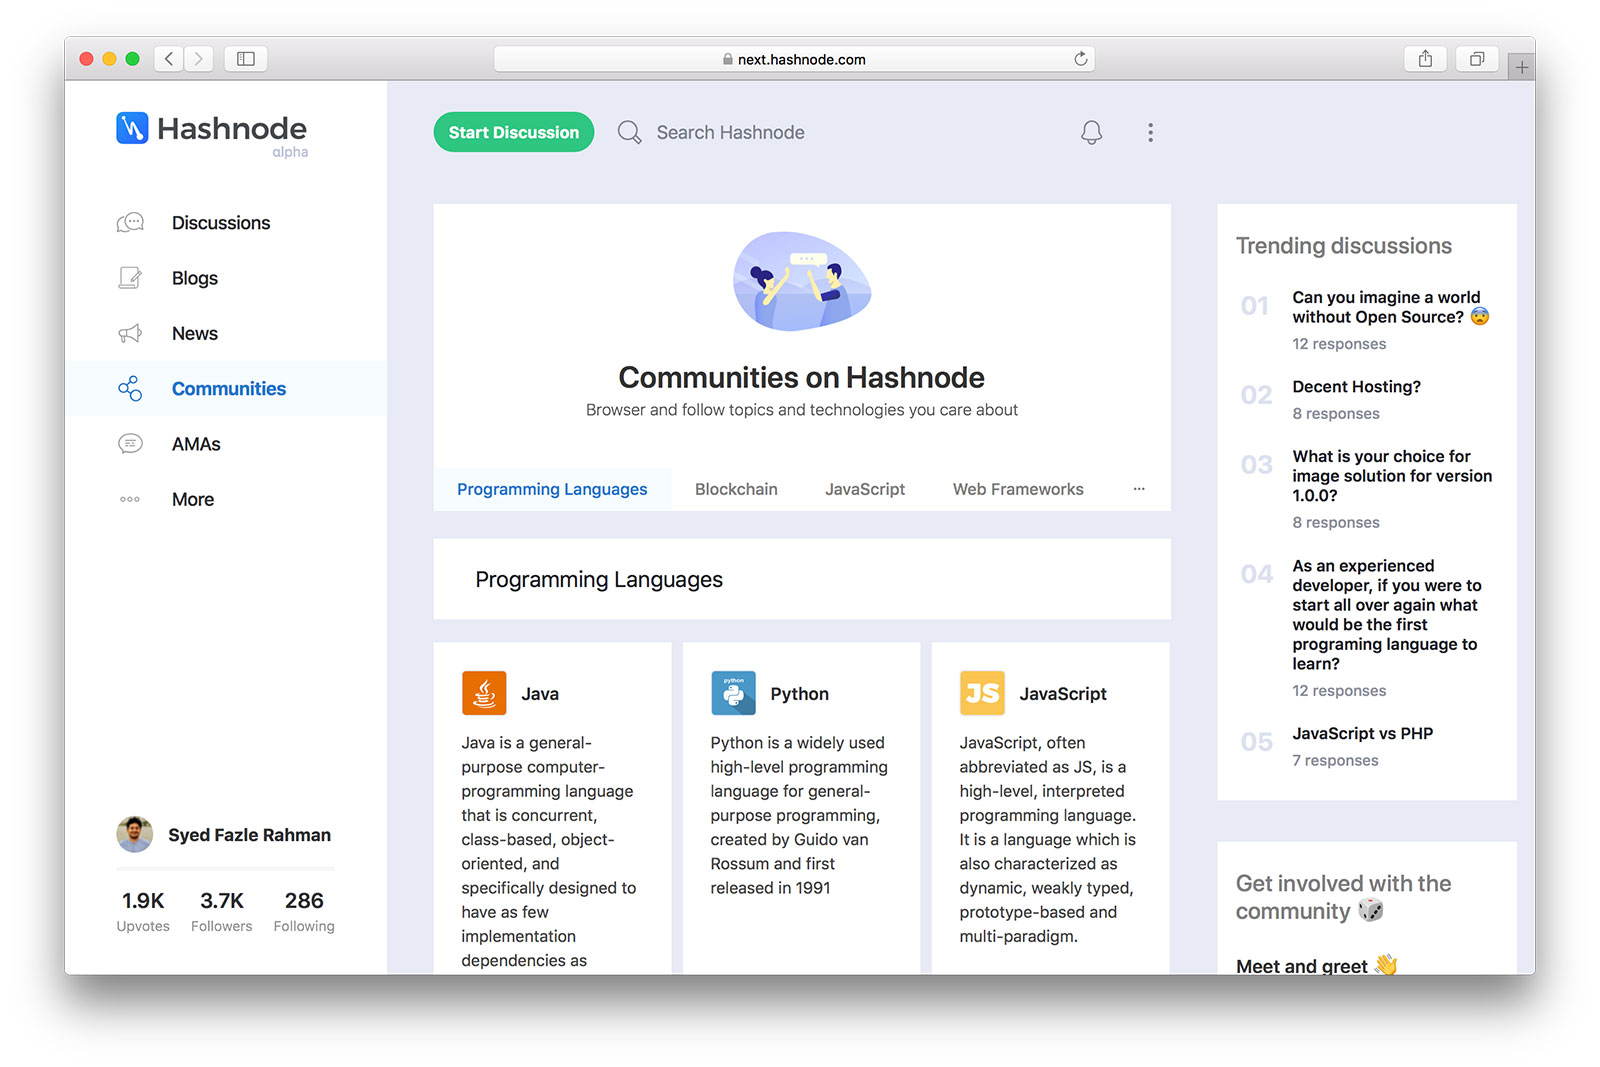Reload the page in address bar
Image resolution: width=1600 pixels, height=1067 pixels.
tap(1080, 59)
